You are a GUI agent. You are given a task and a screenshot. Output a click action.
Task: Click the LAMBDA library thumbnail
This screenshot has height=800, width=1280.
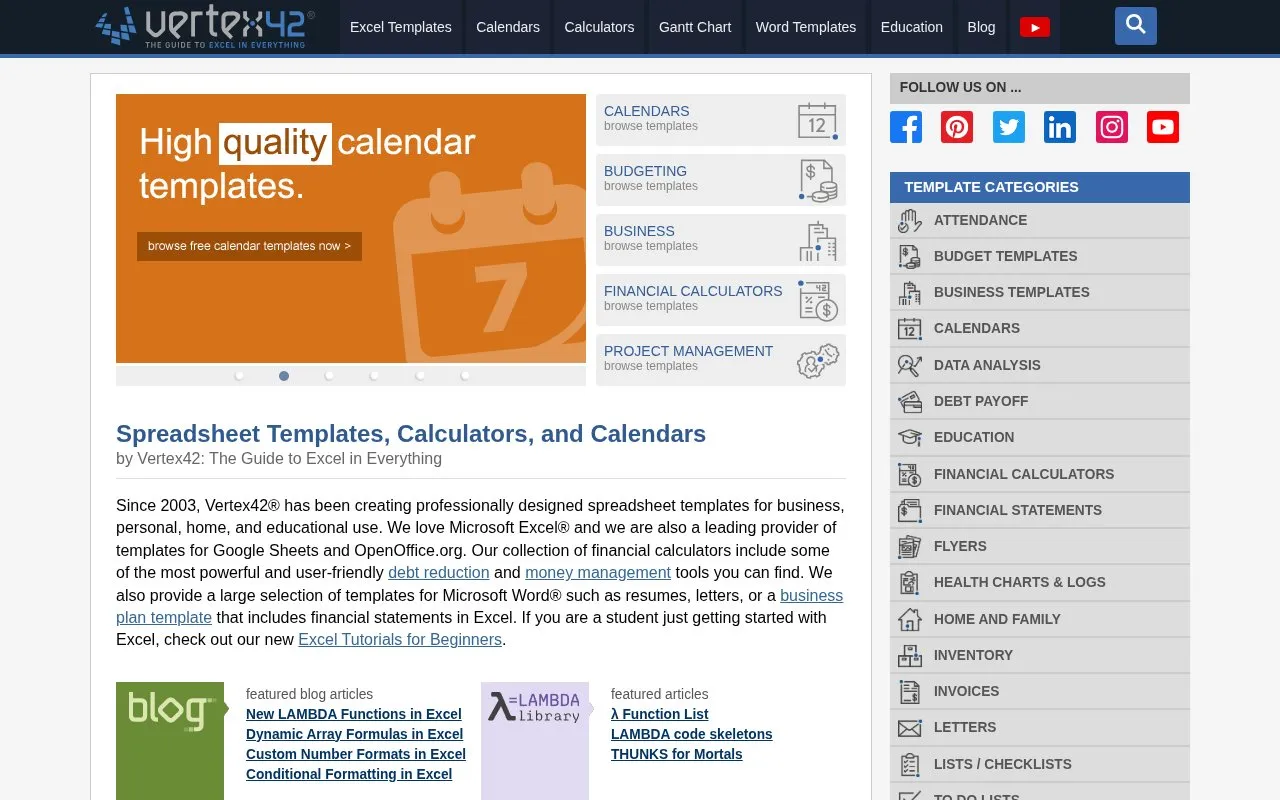[x=535, y=741]
